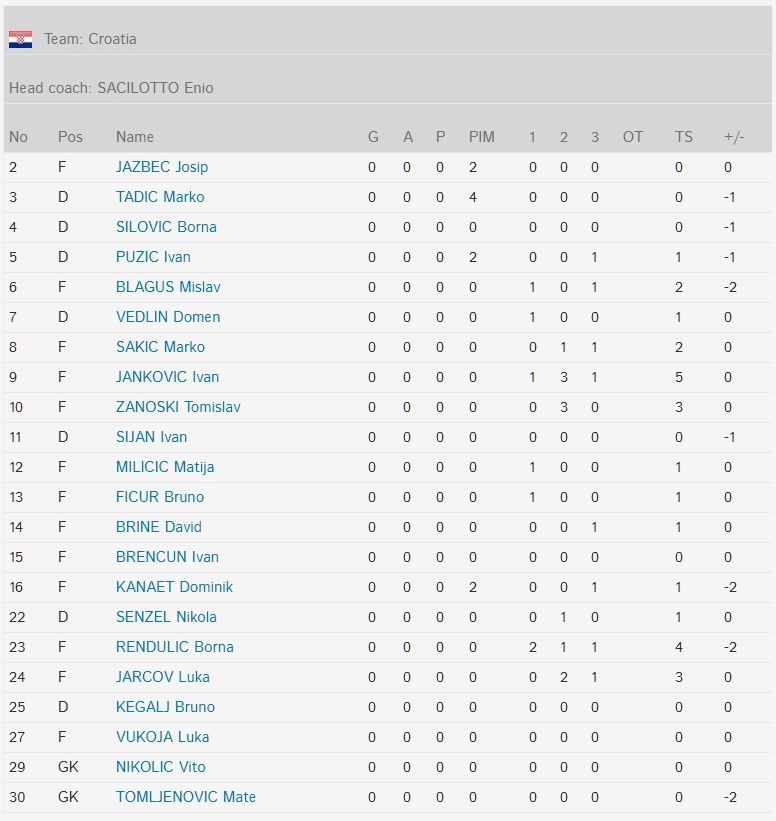View goalkeeper NIKOLIC Vito's page

161,767
